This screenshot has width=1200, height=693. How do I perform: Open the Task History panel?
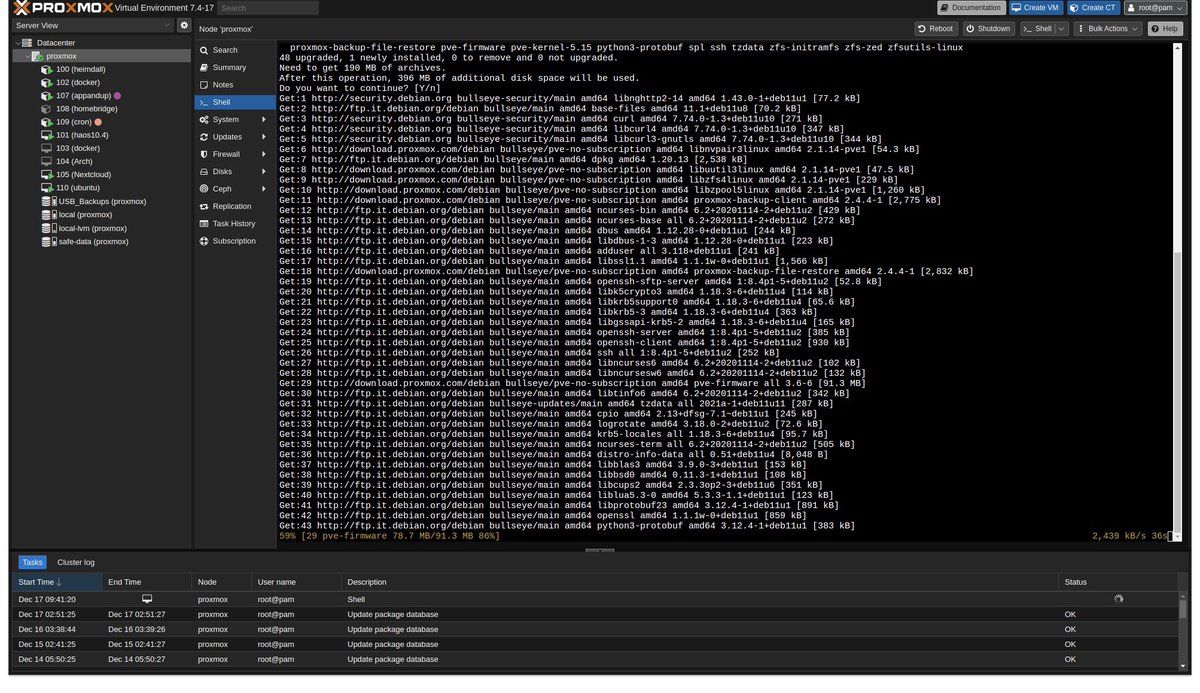[235, 224]
